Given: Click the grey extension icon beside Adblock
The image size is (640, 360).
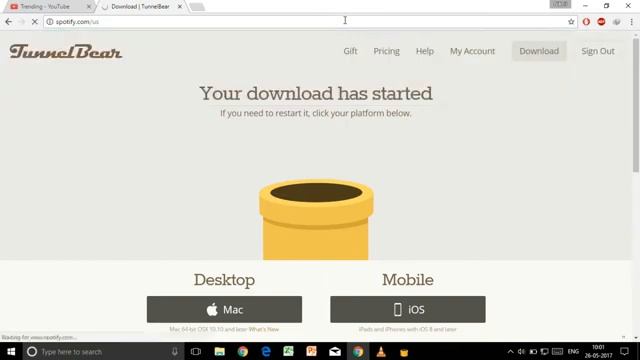Looking at the screenshot, I should tap(616, 22).
